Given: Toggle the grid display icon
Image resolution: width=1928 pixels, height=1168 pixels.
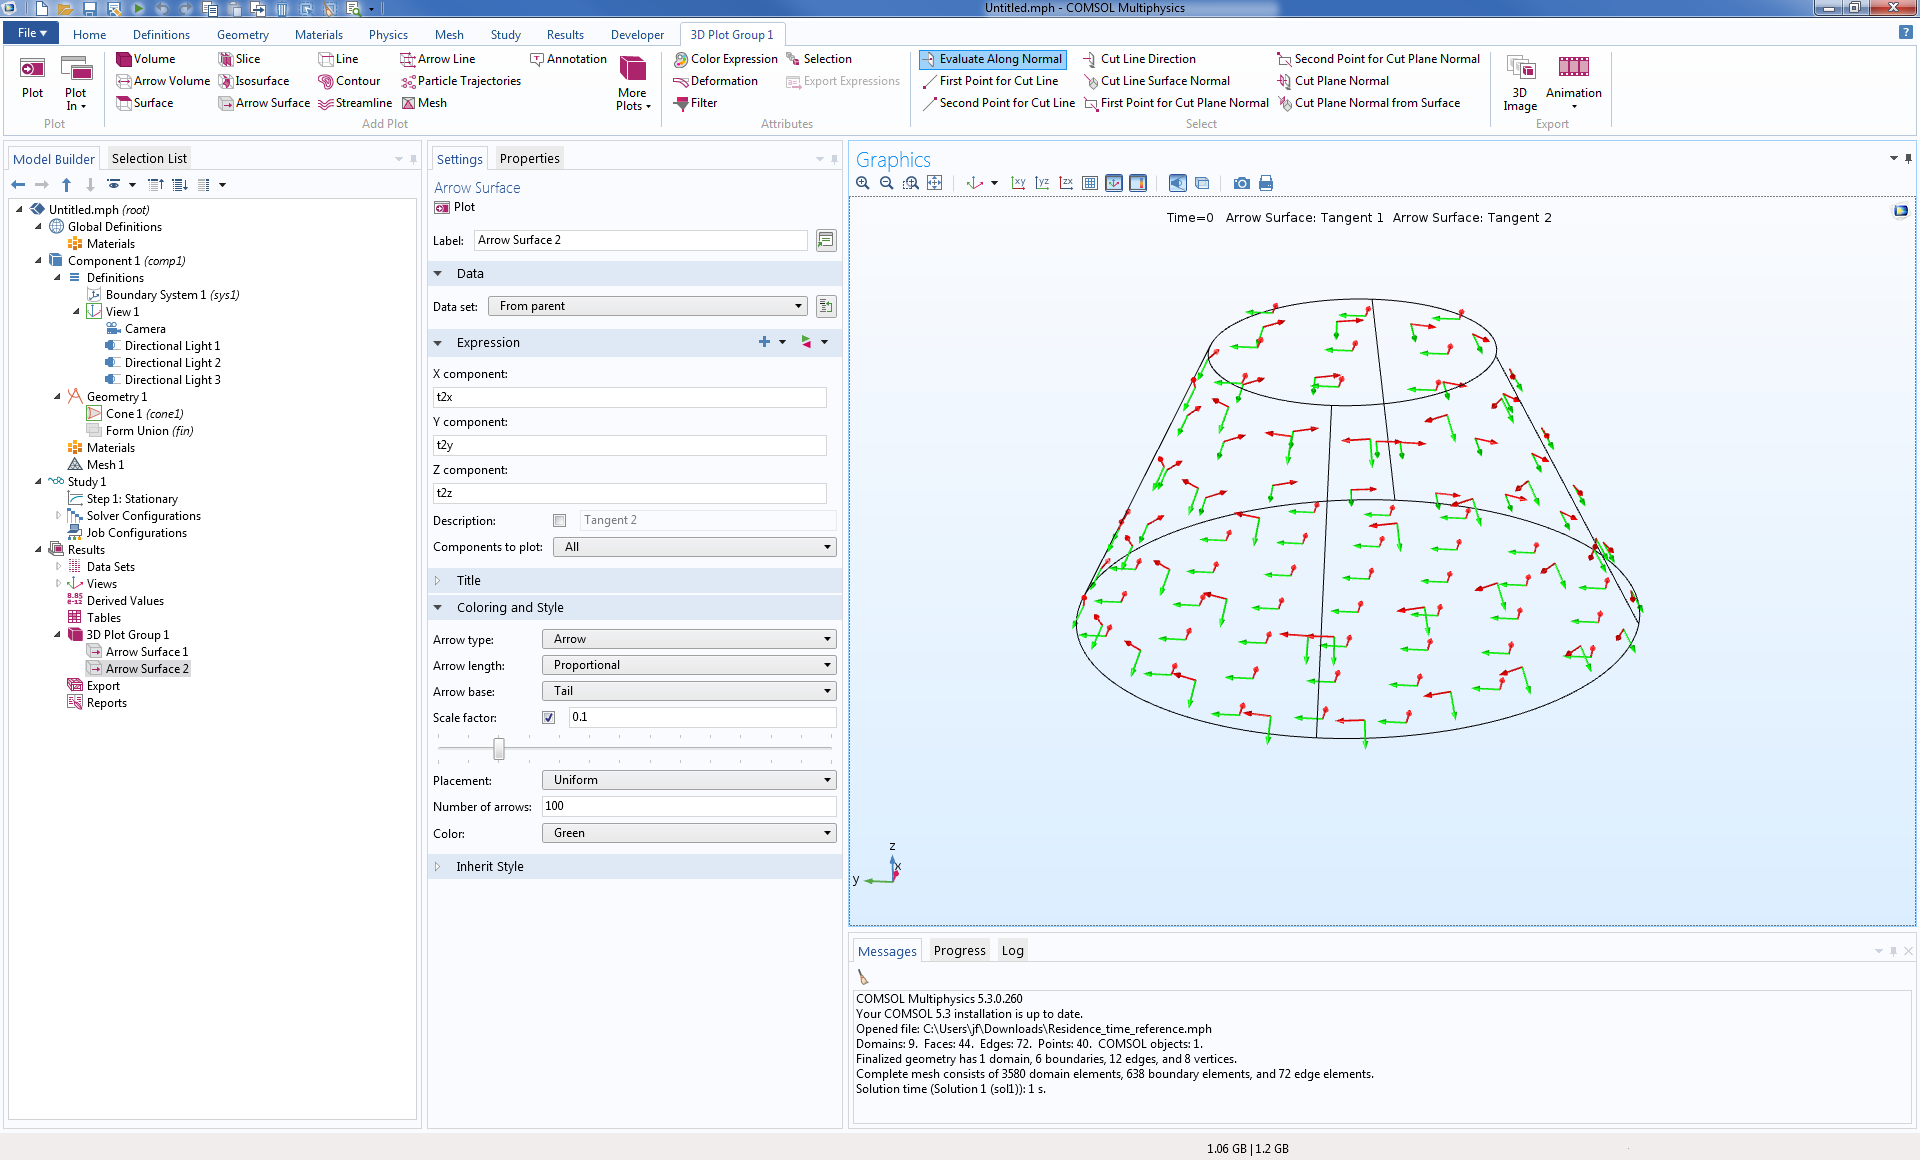Looking at the screenshot, I should pyautogui.click(x=1090, y=183).
